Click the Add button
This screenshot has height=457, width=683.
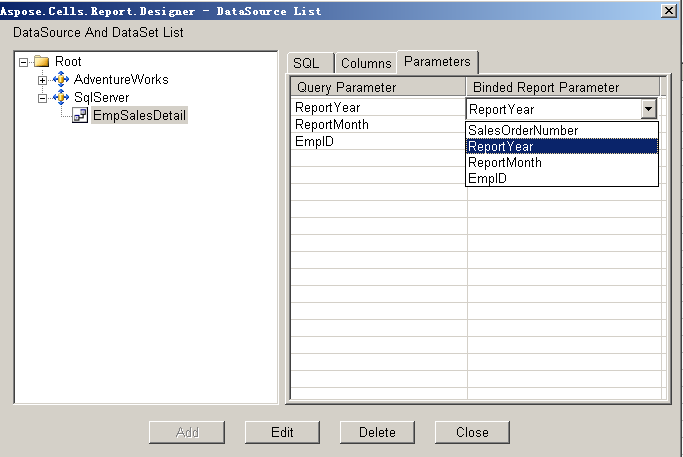(187, 432)
